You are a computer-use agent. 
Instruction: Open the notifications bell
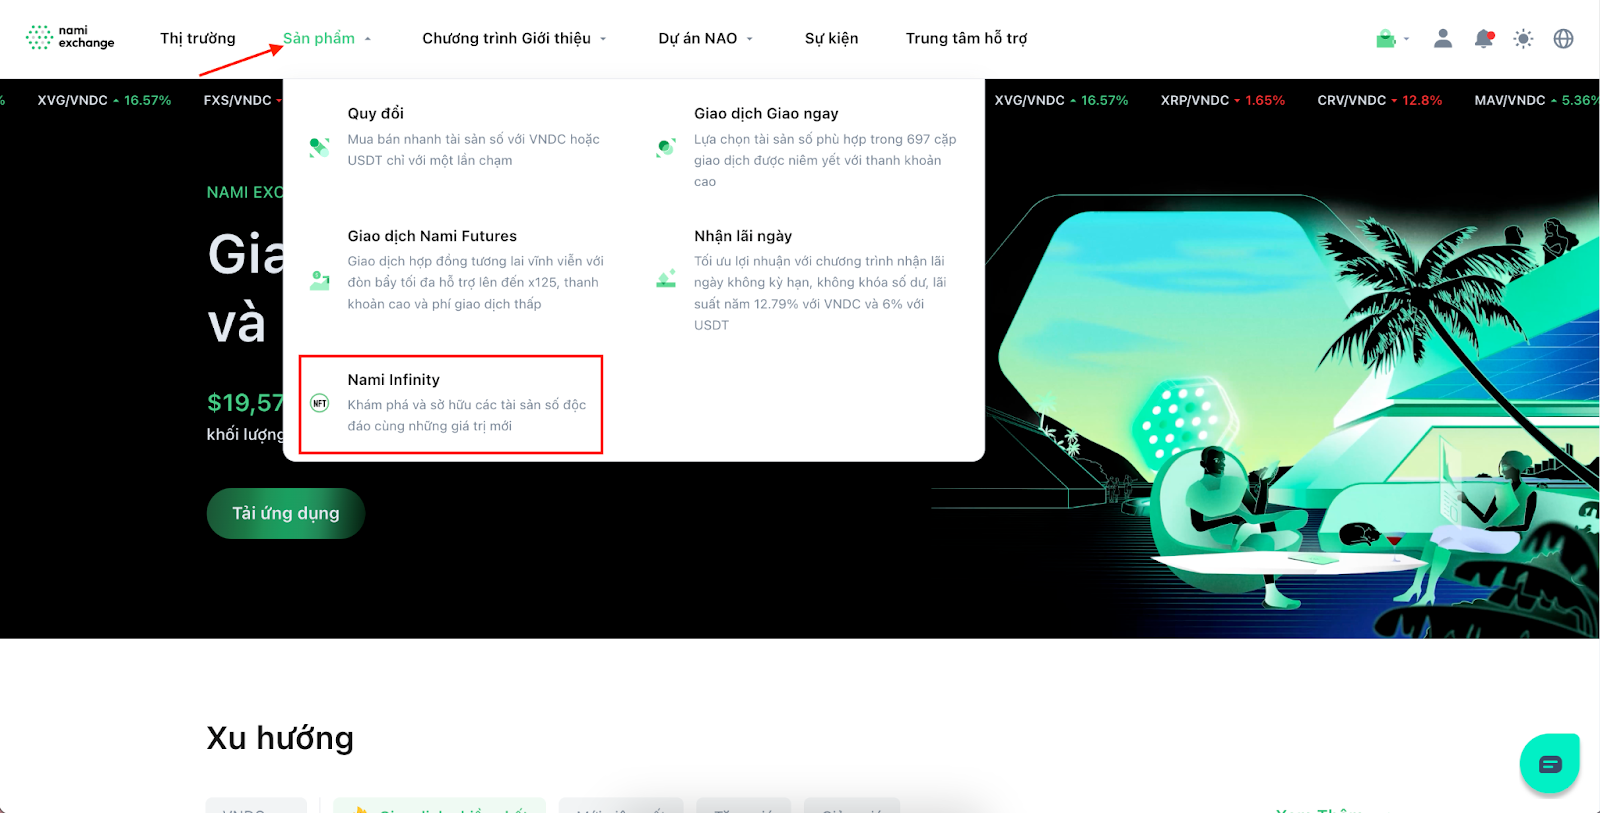(1484, 39)
